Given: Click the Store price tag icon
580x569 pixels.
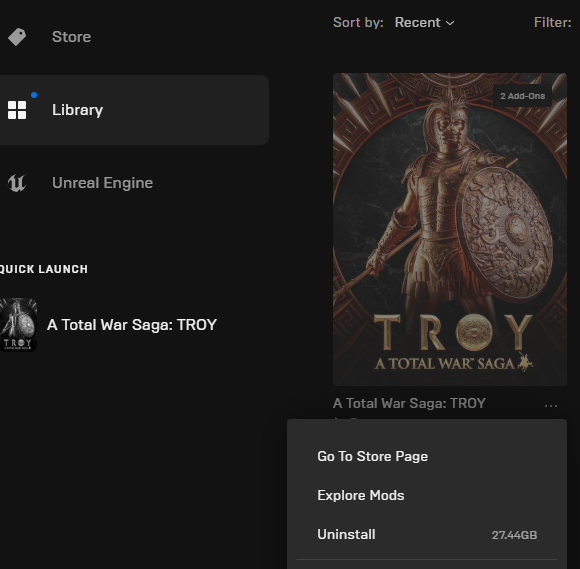Looking at the screenshot, I should click(x=17, y=37).
